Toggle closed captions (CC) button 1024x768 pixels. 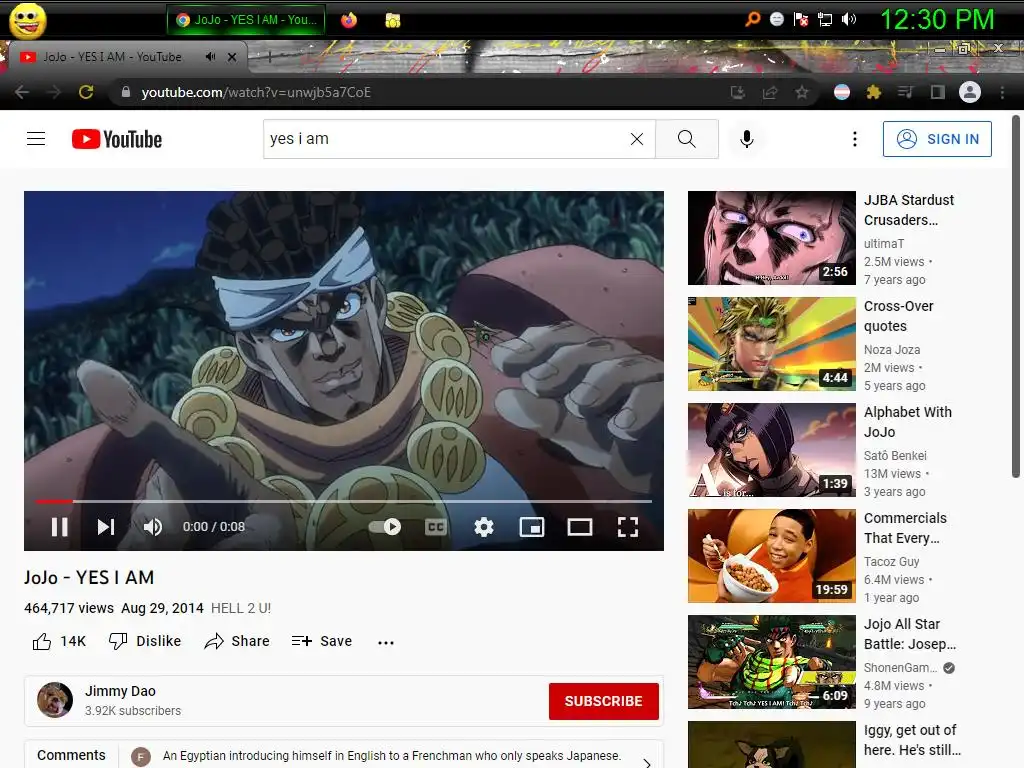pos(436,527)
